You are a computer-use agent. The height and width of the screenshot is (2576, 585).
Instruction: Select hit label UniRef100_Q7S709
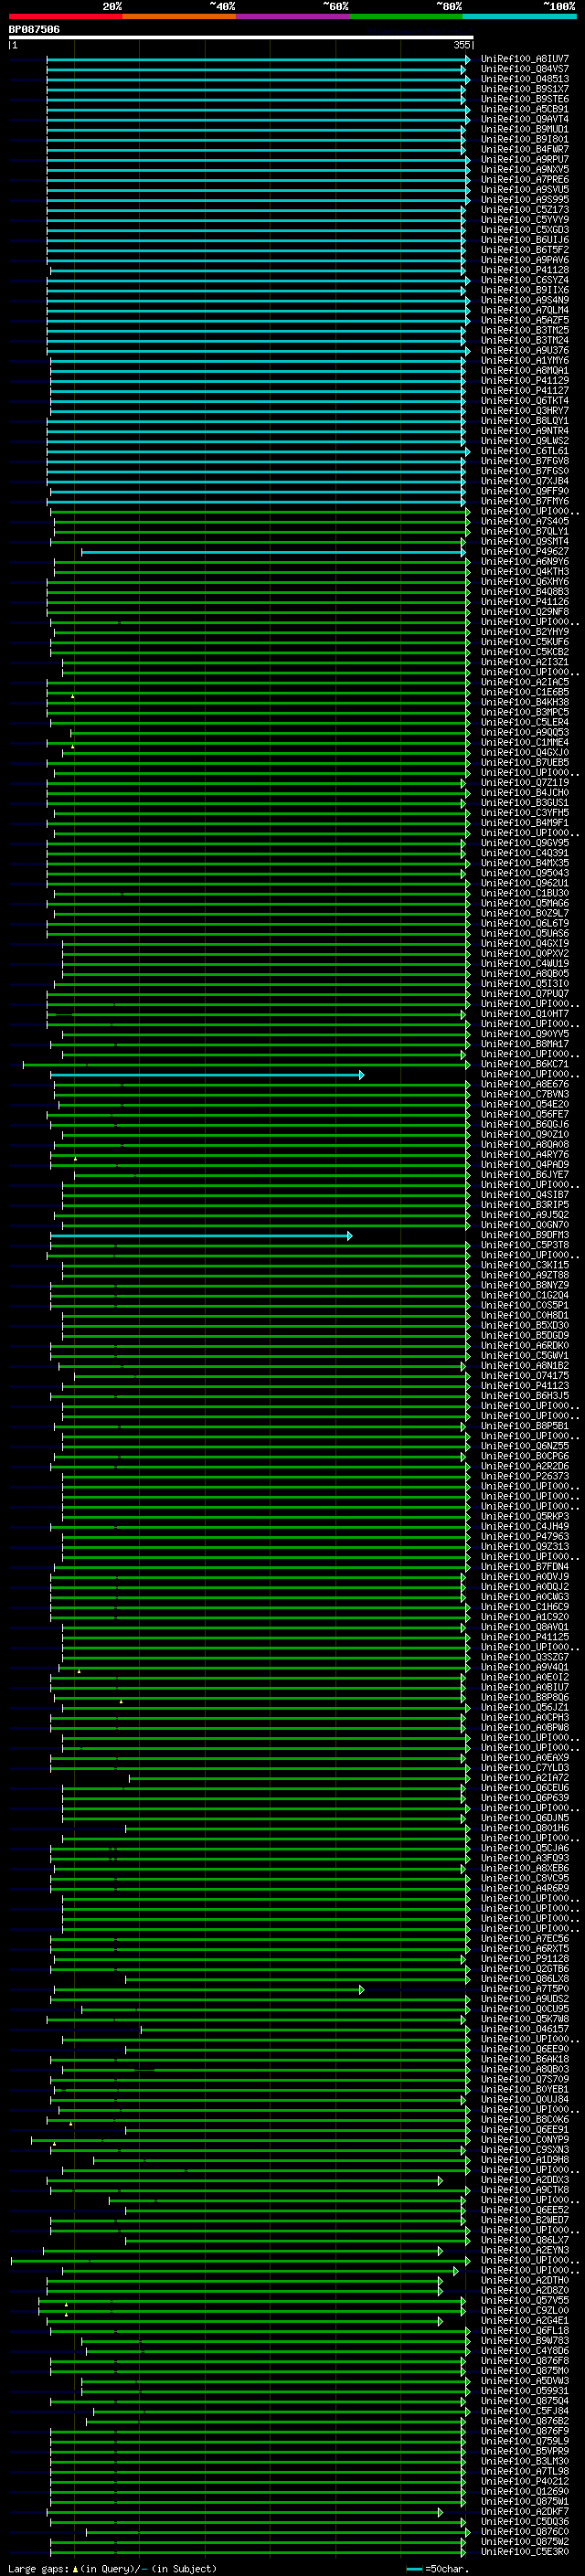click(525, 2079)
